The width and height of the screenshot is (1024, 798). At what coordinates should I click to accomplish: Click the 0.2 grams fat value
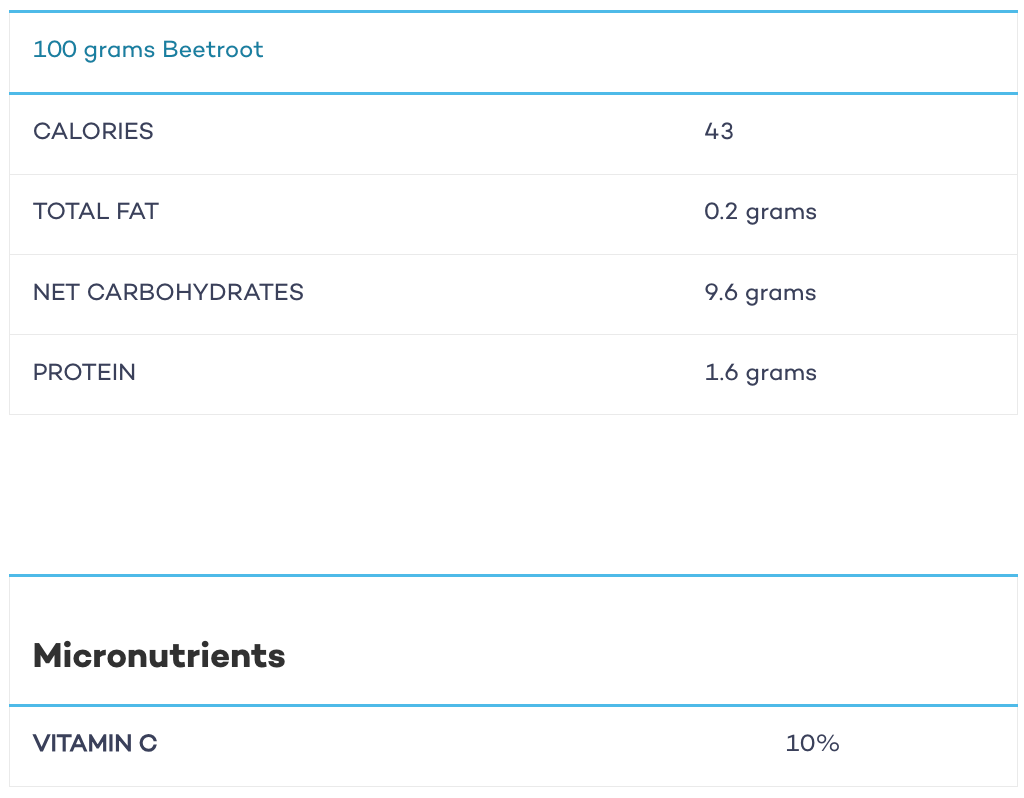pyautogui.click(x=761, y=212)
